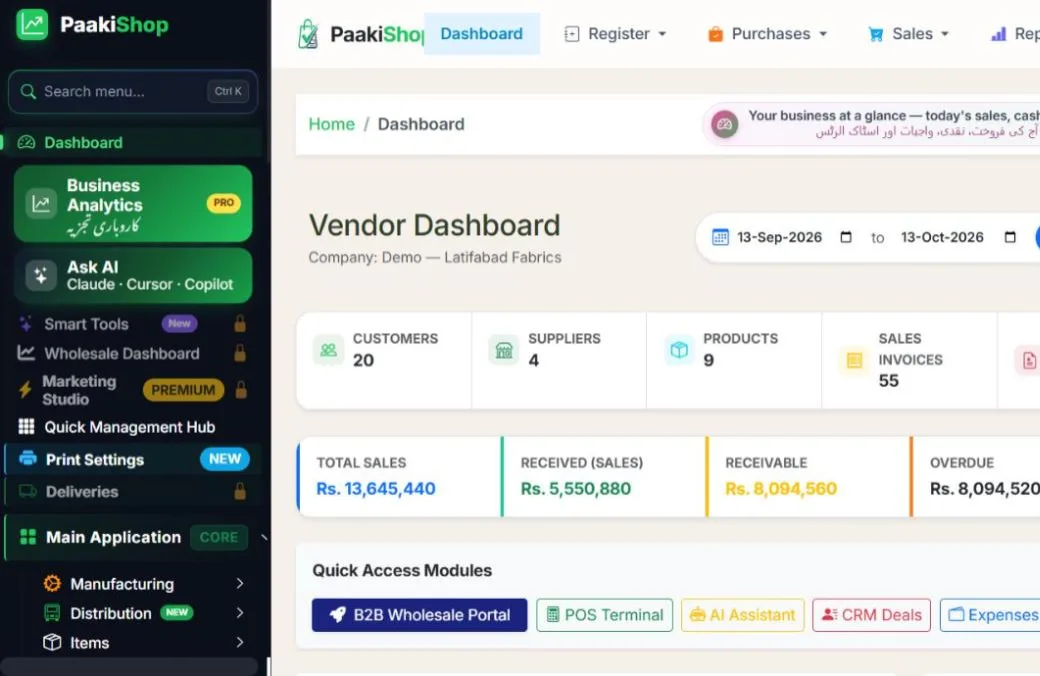
Task: Open the POS Terminal module
Action: point(604,615)
